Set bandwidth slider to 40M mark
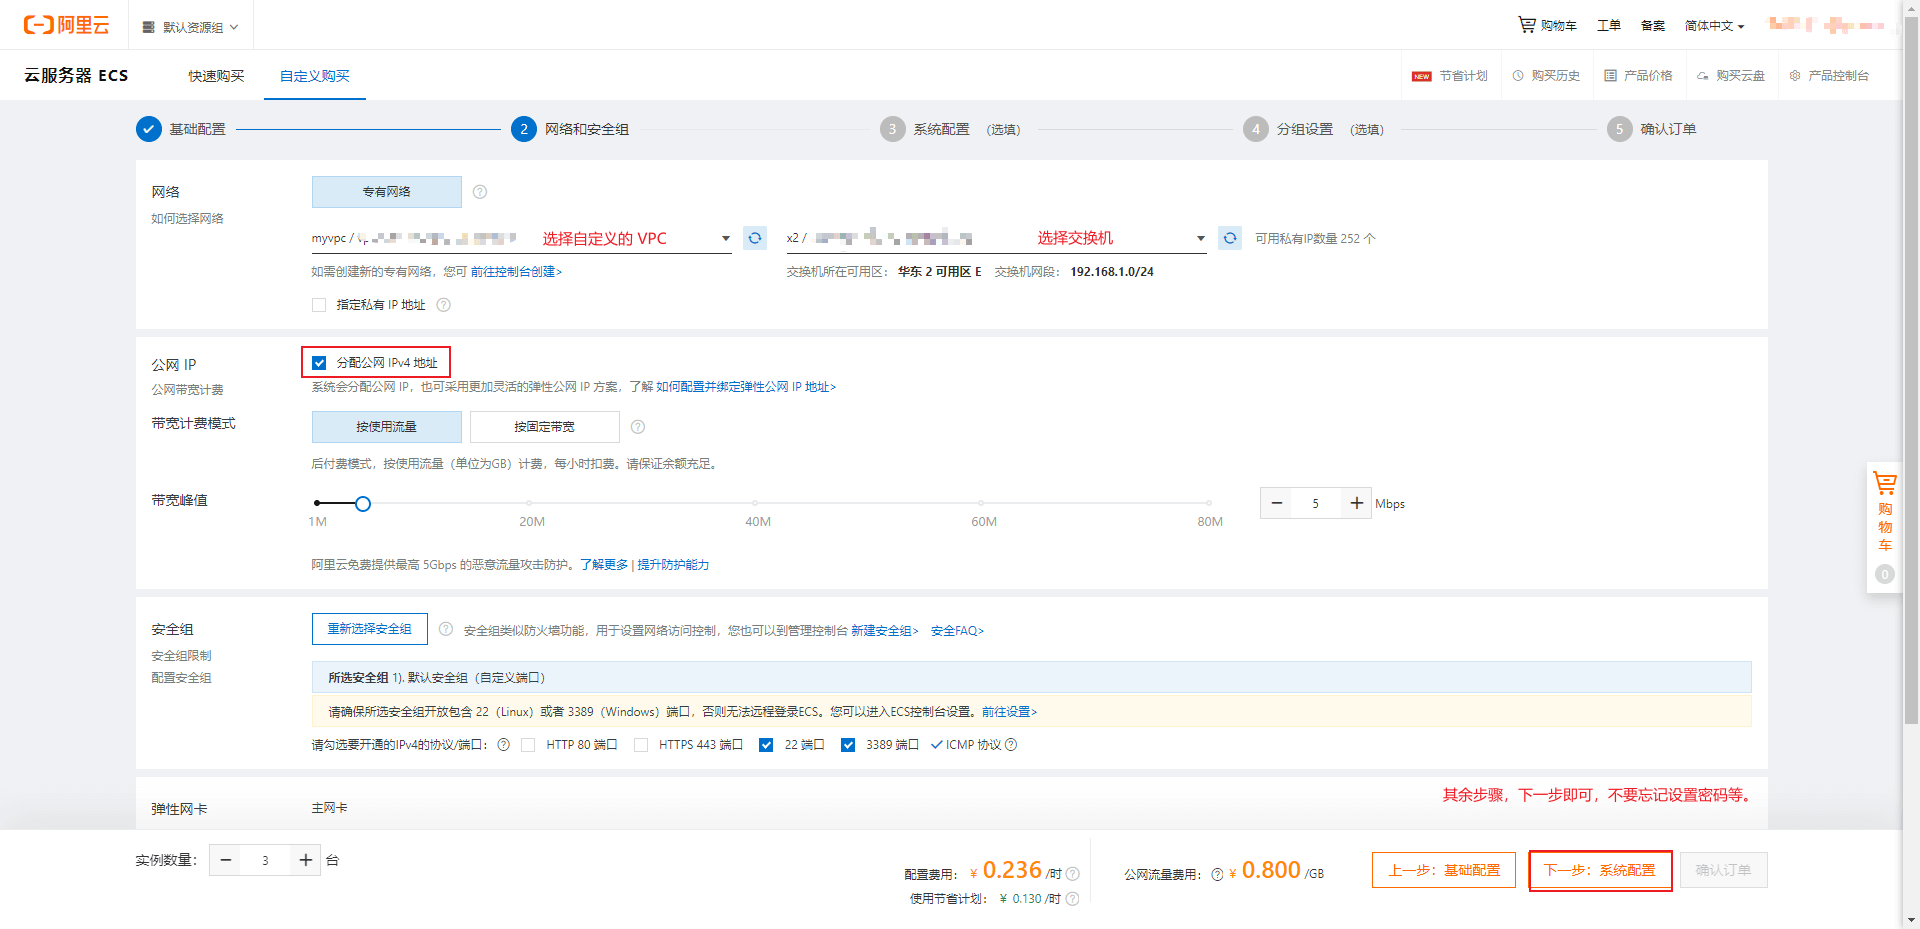Screen dimensions: 1920x929 click(755, 503)
